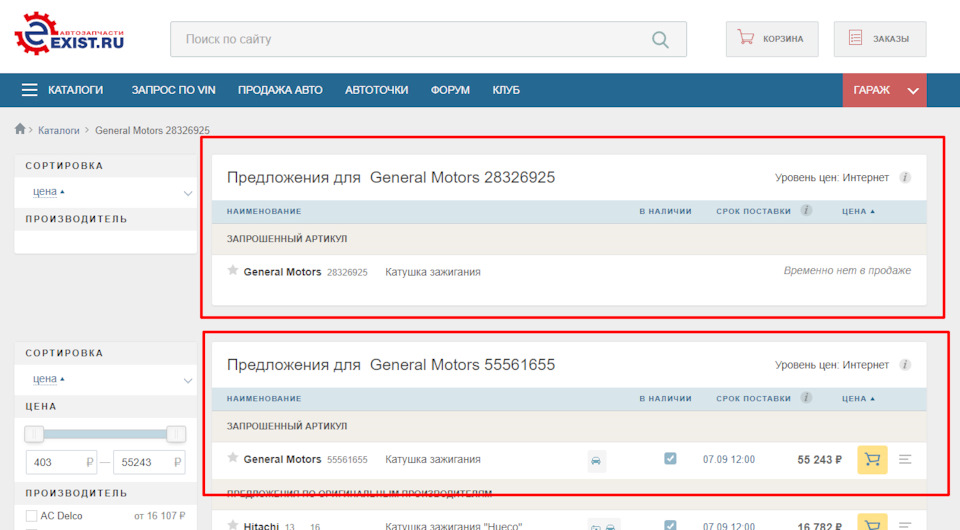Sort by Цена column in 55561655 table
This screenshot has width=960, height=530.
click(858, 398)
